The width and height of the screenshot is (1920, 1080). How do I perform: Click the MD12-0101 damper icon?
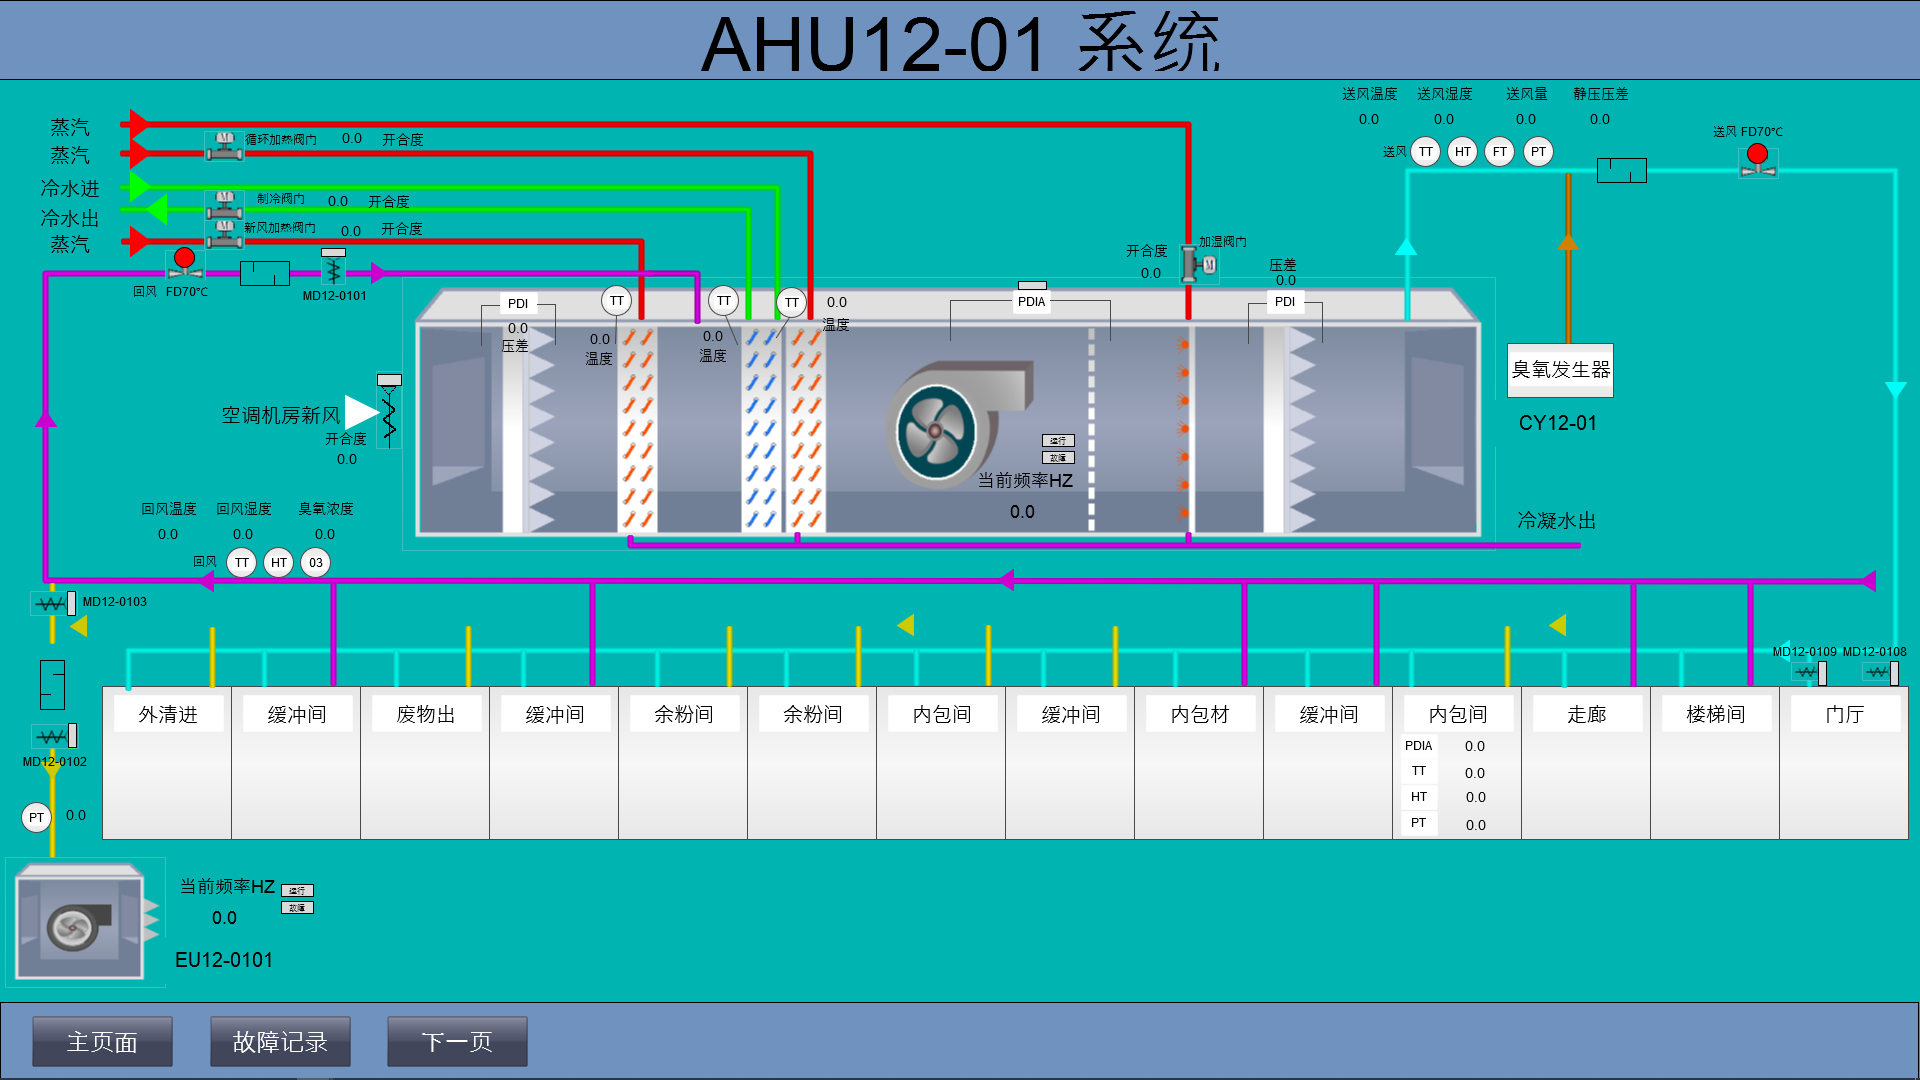pos(333,268)
